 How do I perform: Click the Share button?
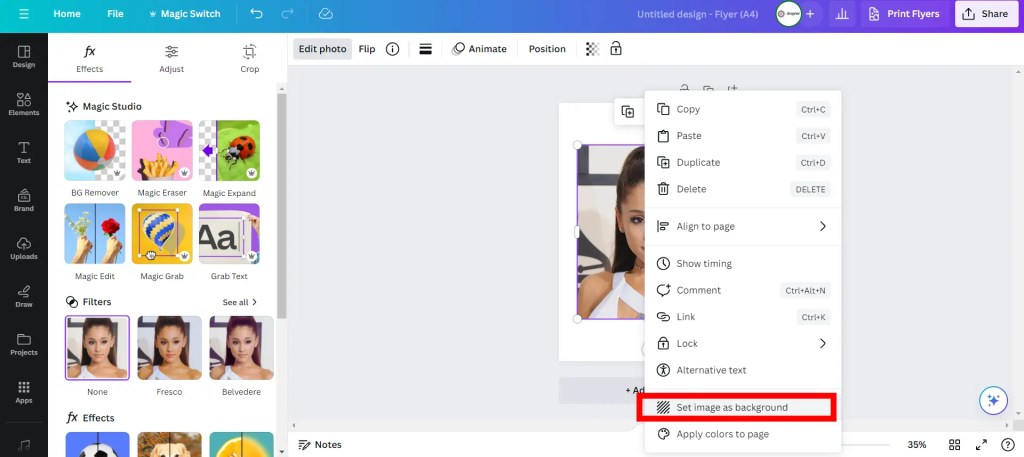coord(984,14)
